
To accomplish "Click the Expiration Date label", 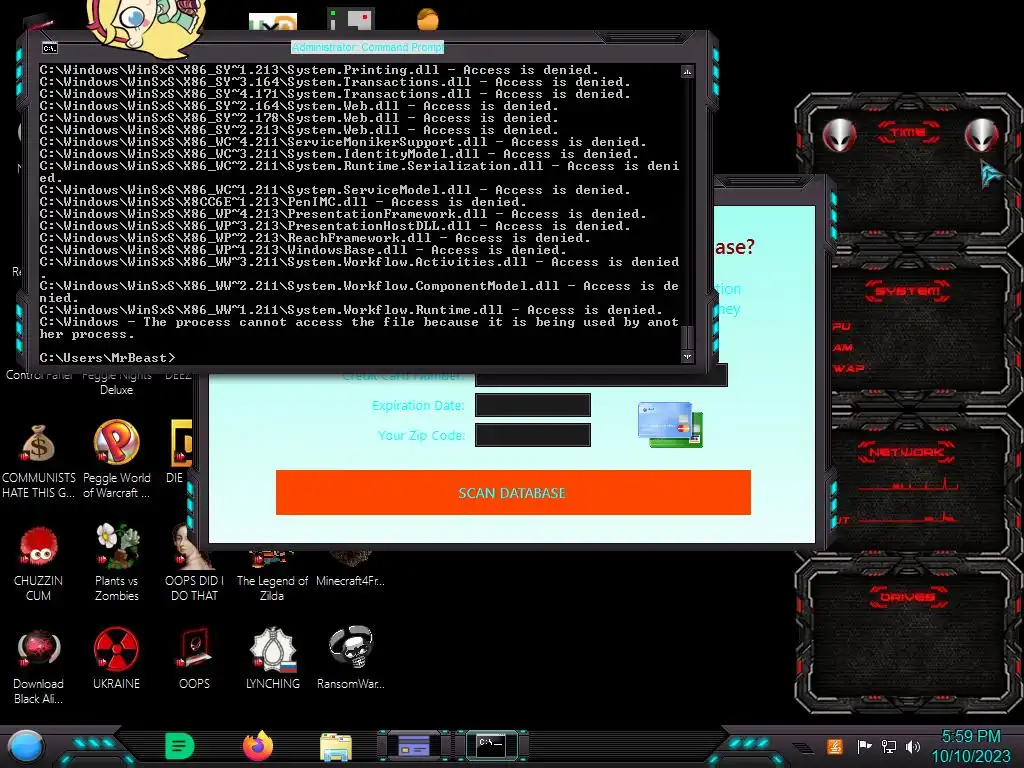I will [x=418, y=405].
